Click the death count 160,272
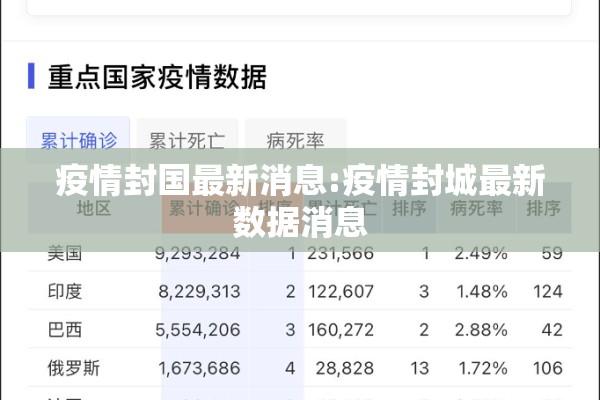Screen dimensions: 600x400 341,330
